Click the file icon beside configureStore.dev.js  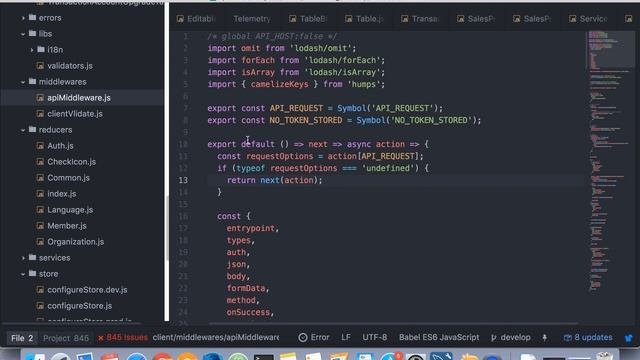tap(40, 290)
